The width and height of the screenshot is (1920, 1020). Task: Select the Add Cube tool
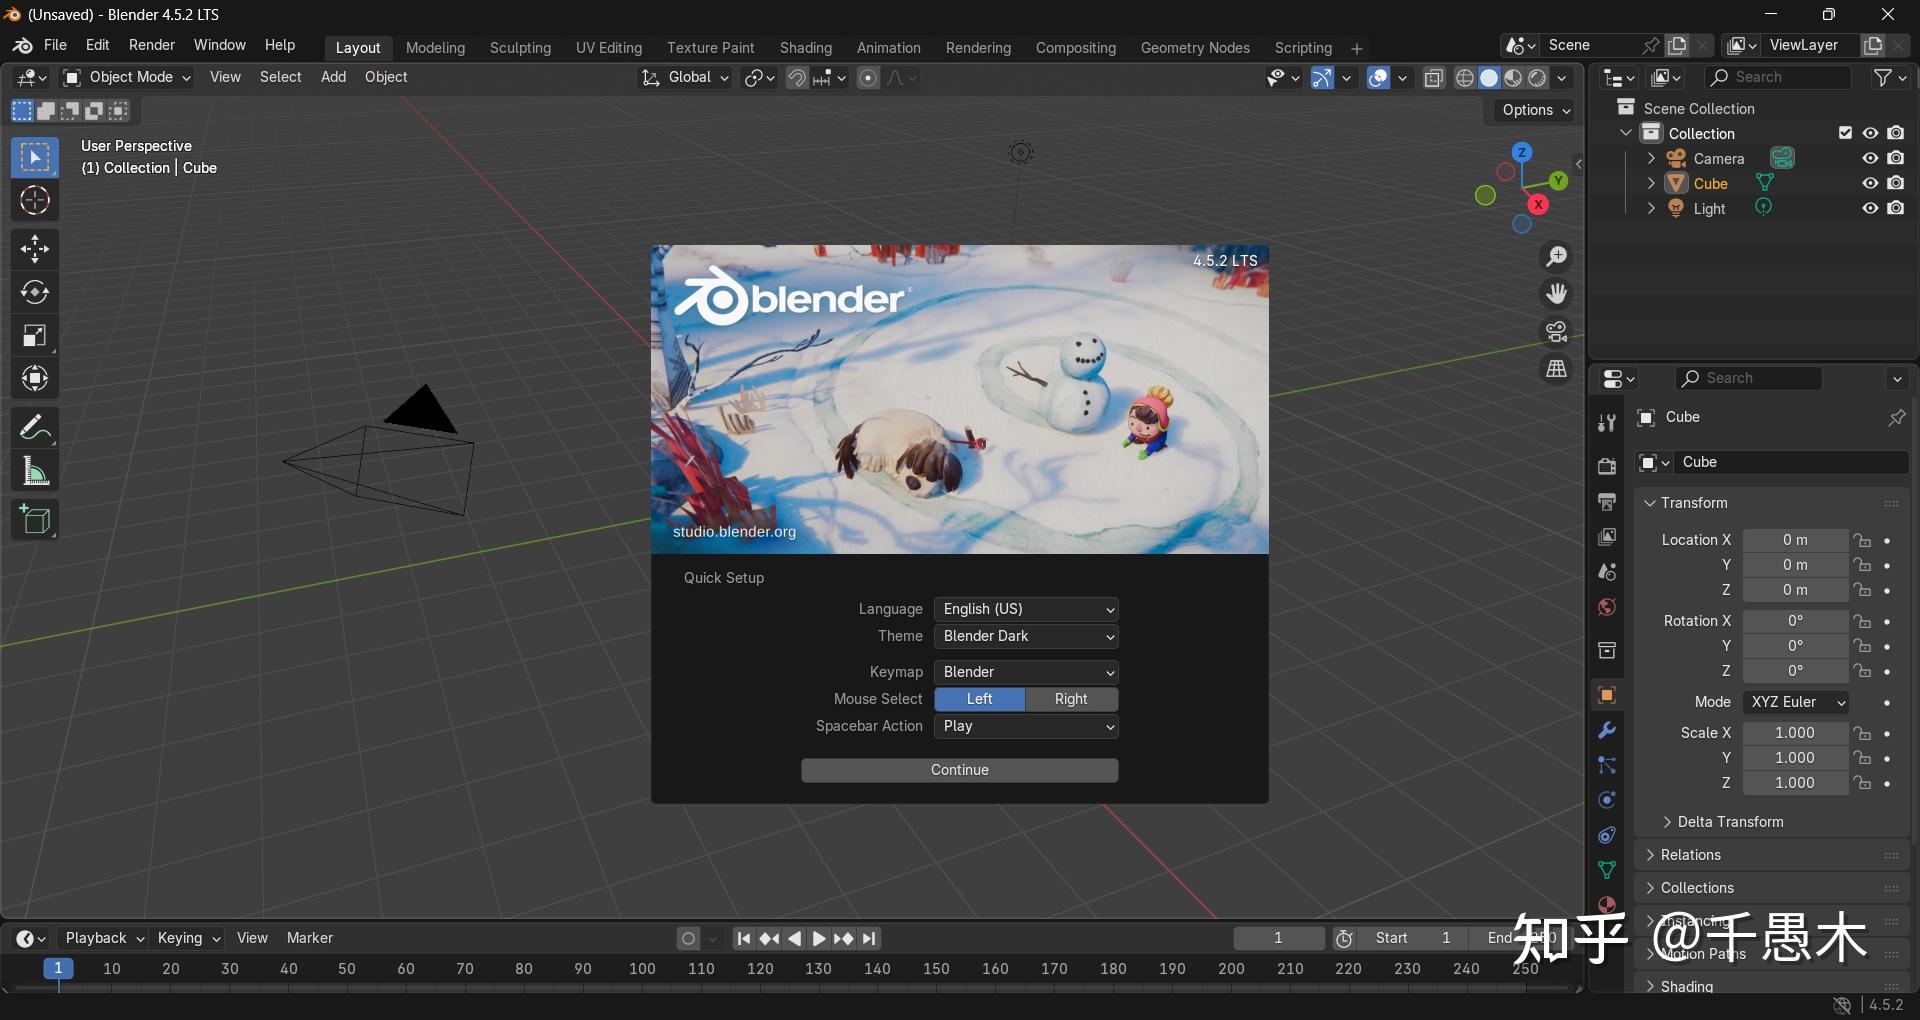click(35, 520)
